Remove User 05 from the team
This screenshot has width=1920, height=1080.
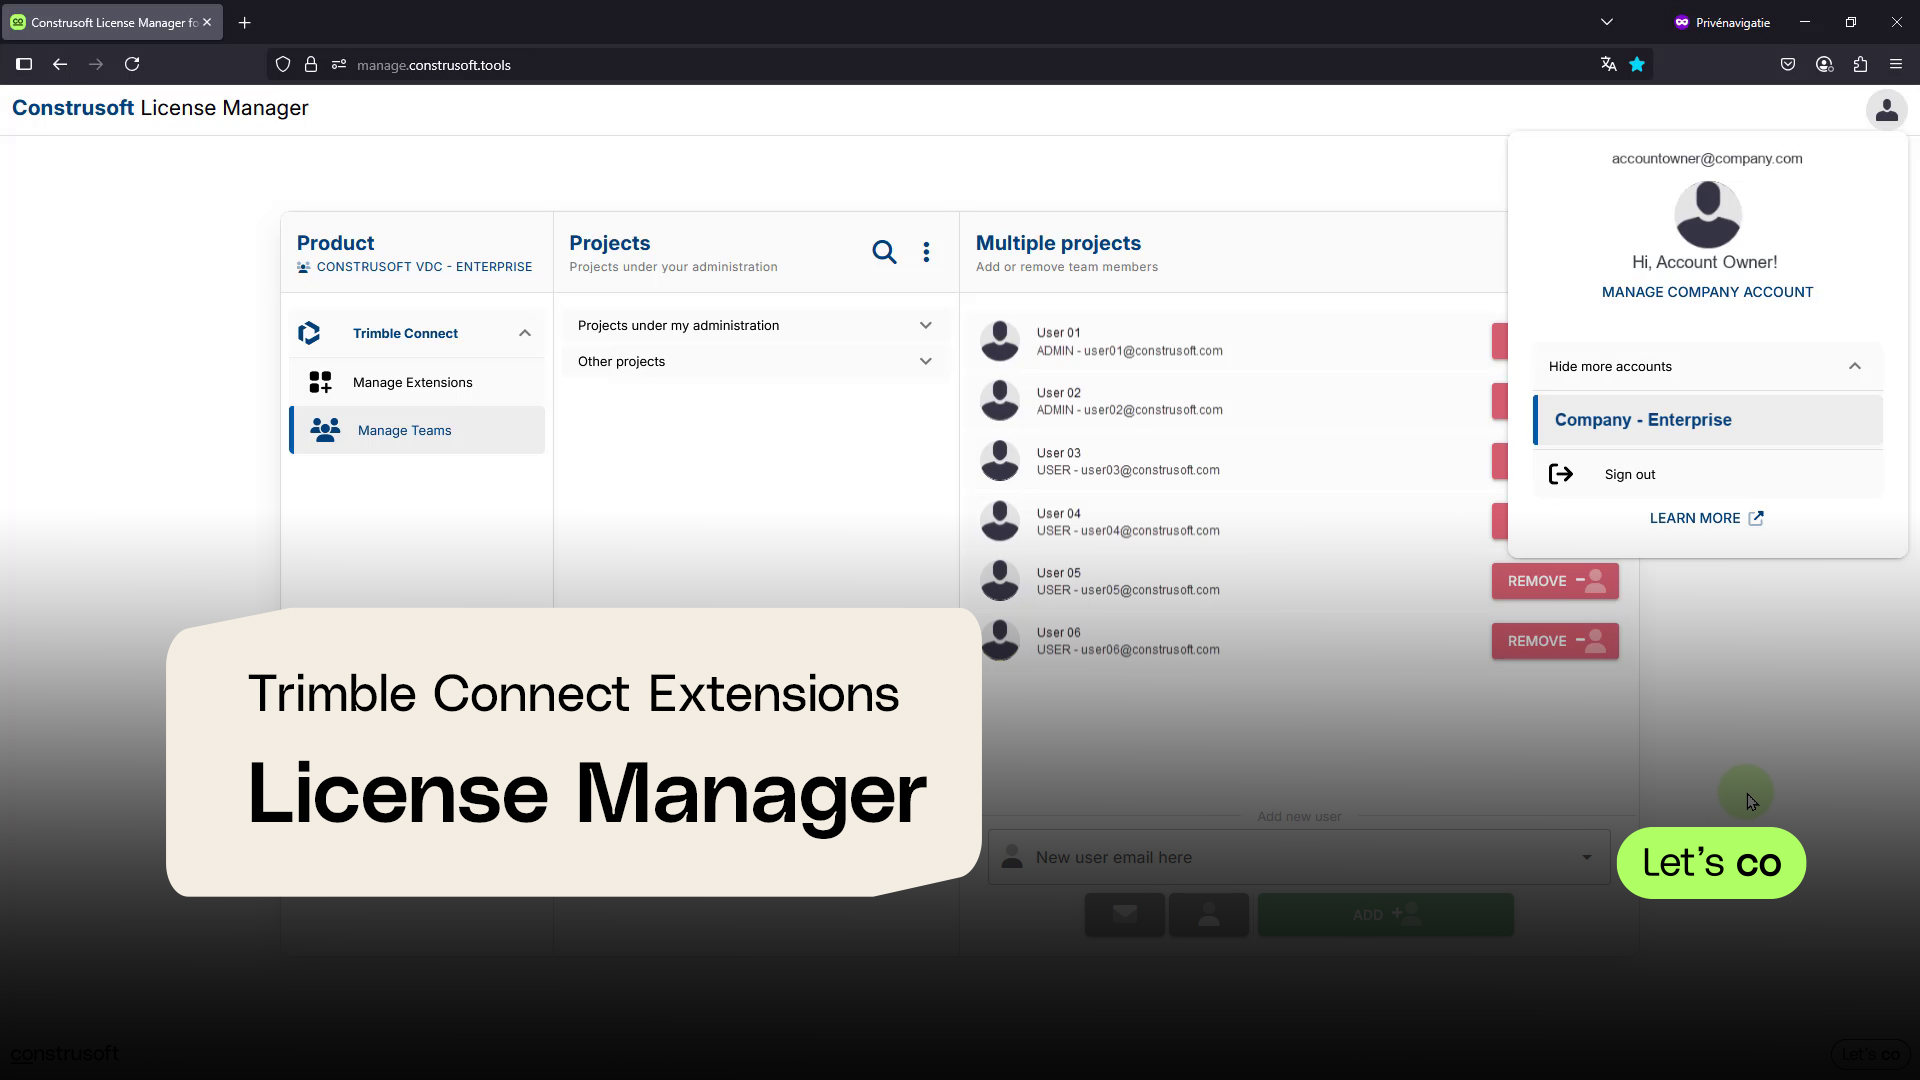pos(1555,581)
